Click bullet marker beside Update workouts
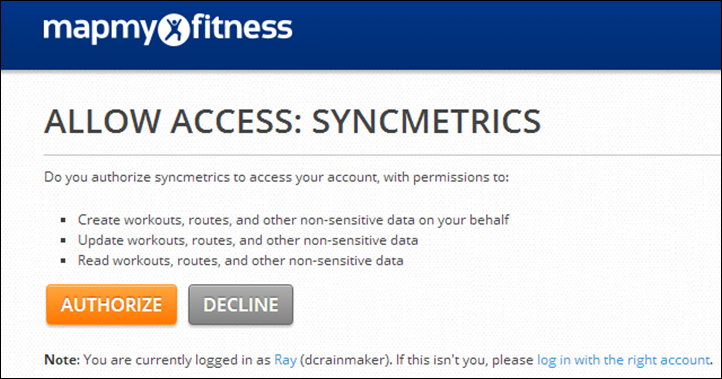 (64, 240)
